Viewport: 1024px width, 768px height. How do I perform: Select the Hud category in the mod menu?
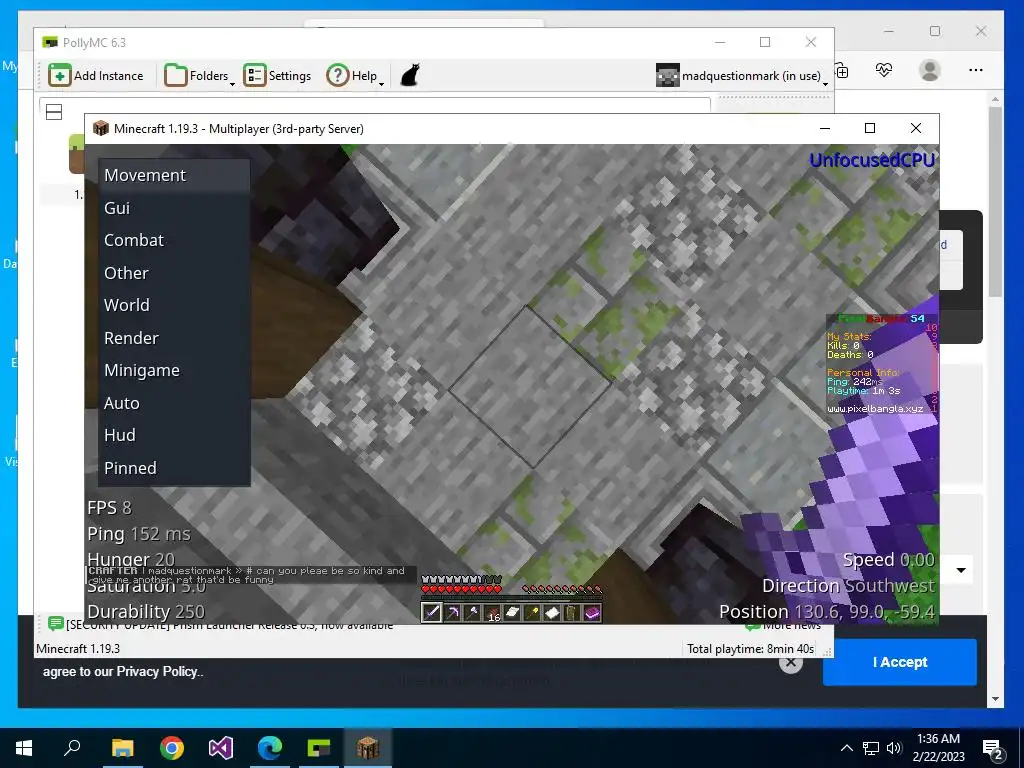point(174,435)
